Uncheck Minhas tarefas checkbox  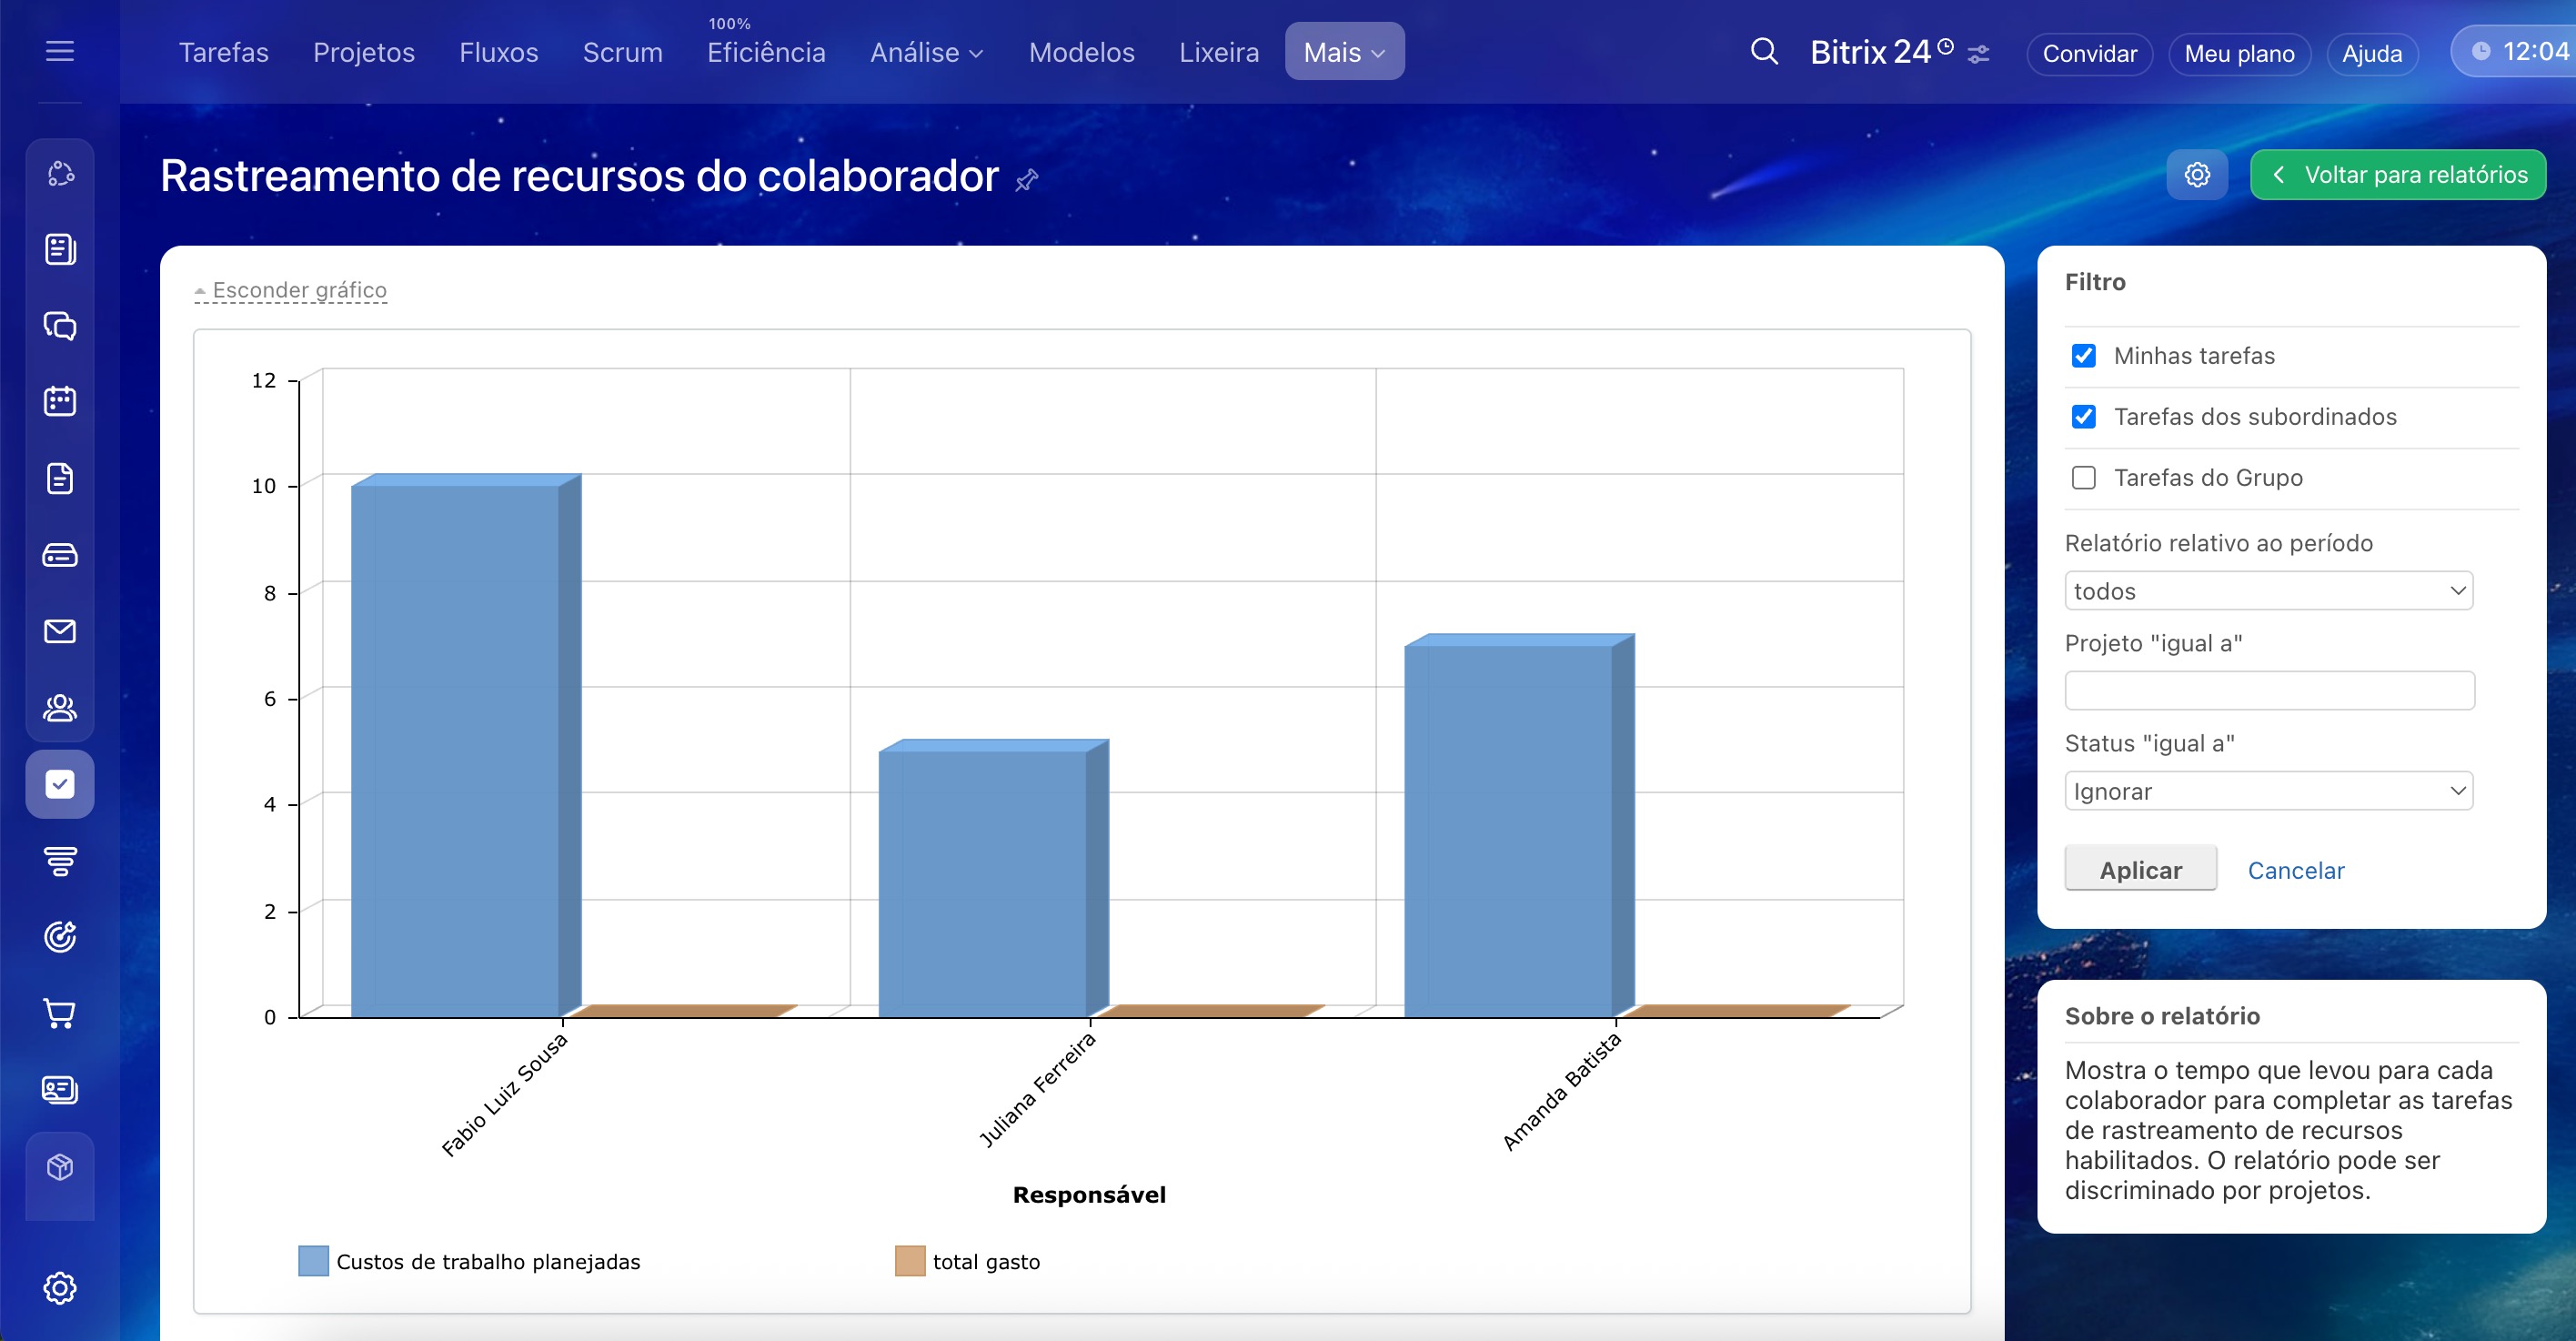(2084, 356)
